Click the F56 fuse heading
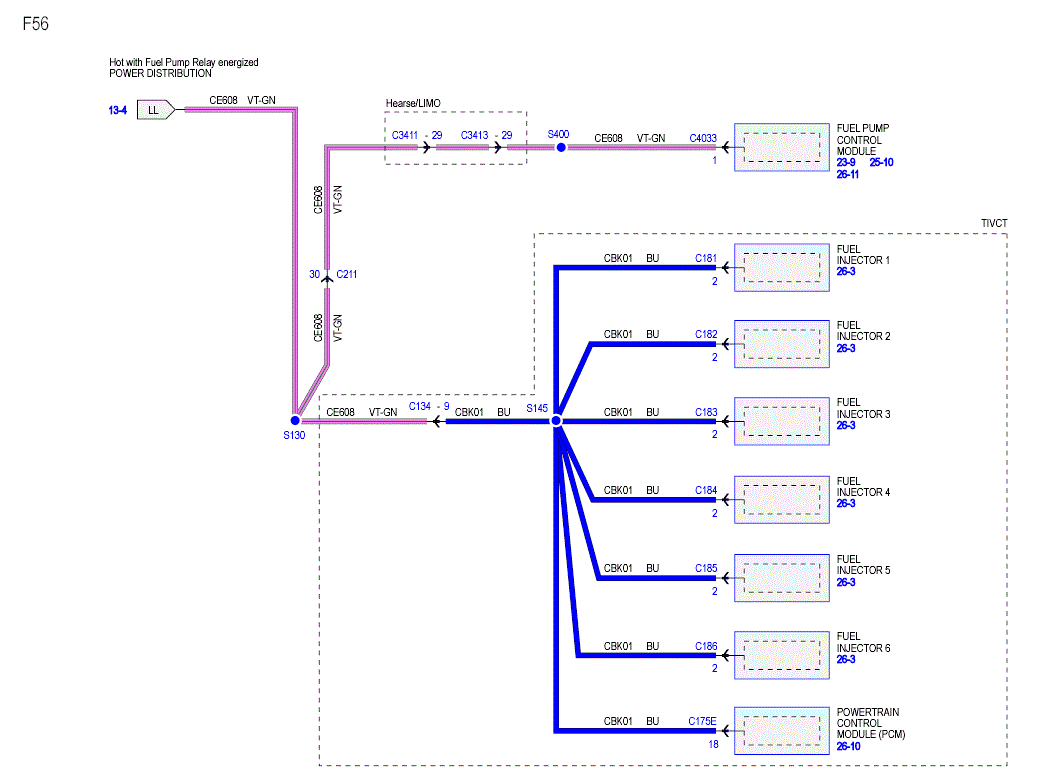Viewport: 1058px width, 781px height. 36,24
